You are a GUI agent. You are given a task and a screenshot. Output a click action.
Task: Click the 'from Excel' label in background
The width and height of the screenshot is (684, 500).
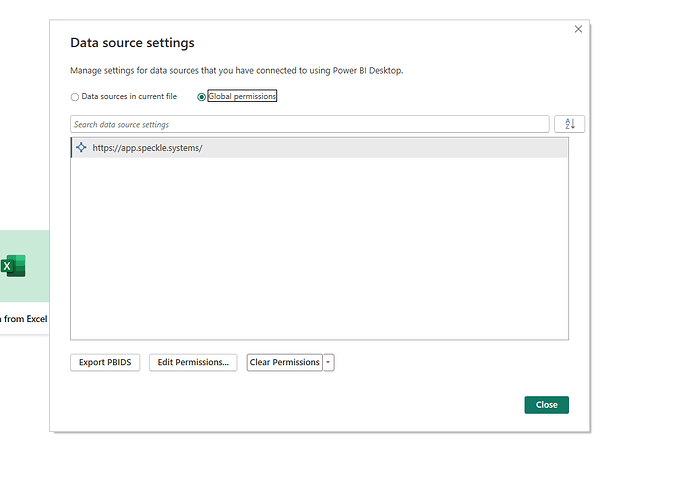pyautogui.click(x=25, y=319)
